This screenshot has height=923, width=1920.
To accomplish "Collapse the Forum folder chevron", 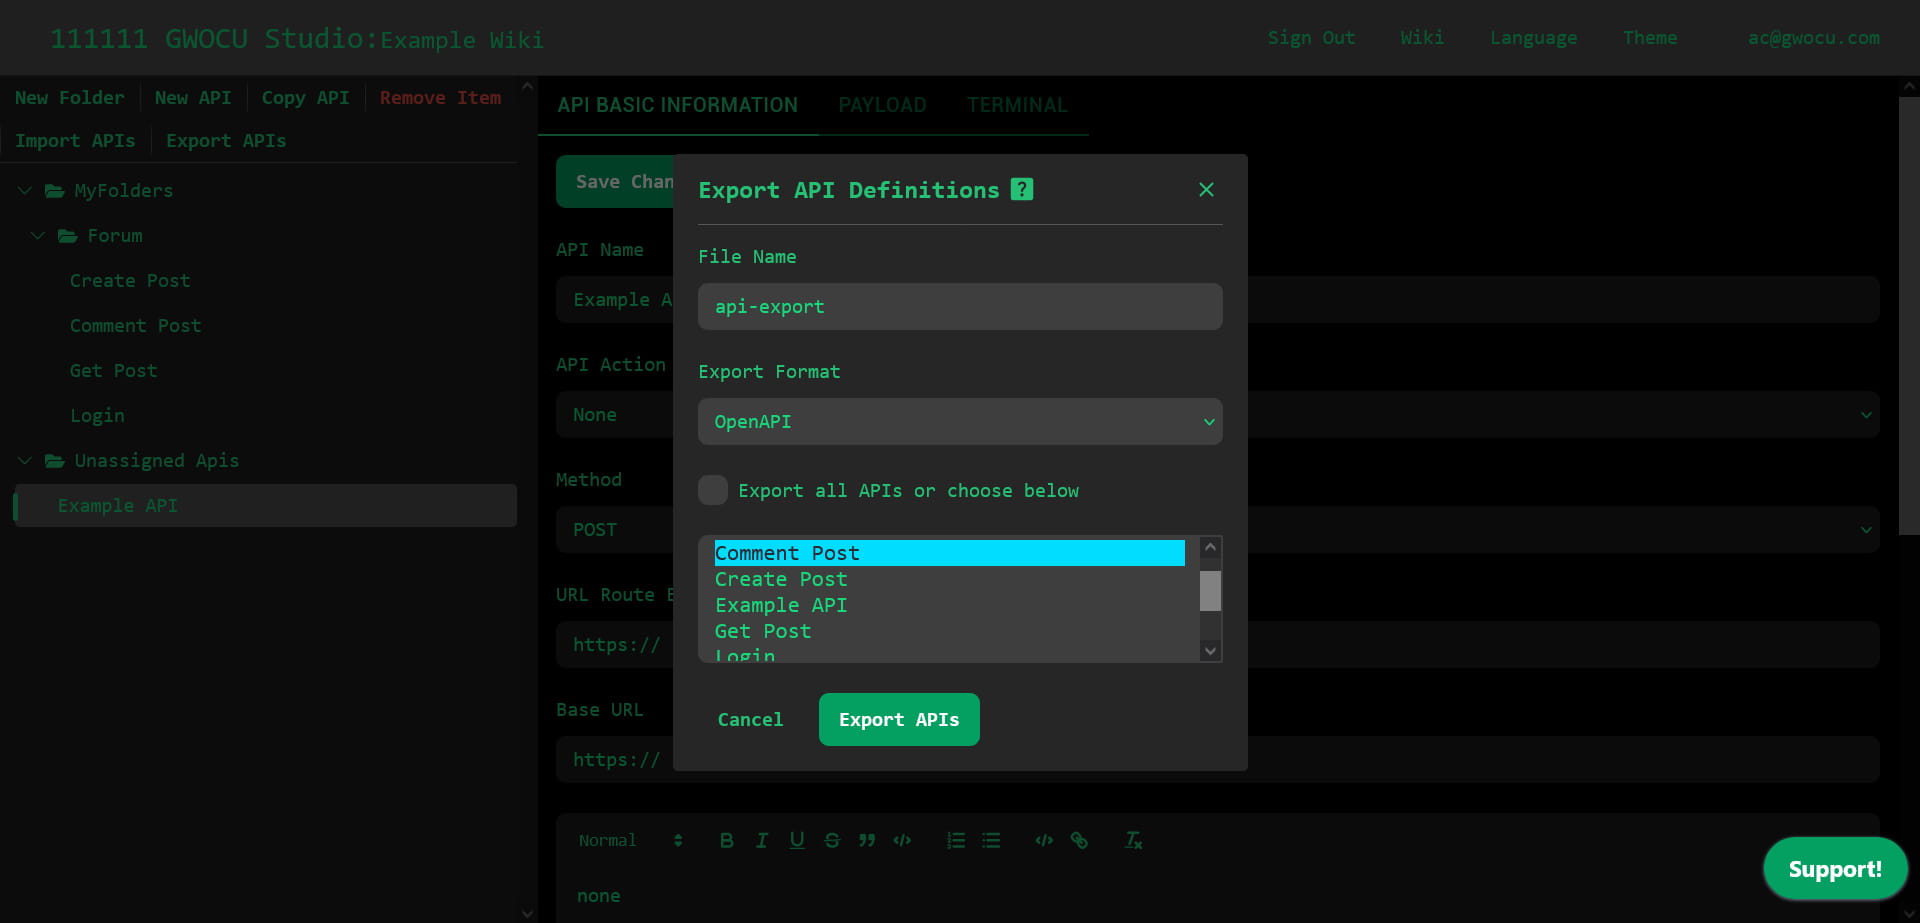I will point(38,236).
